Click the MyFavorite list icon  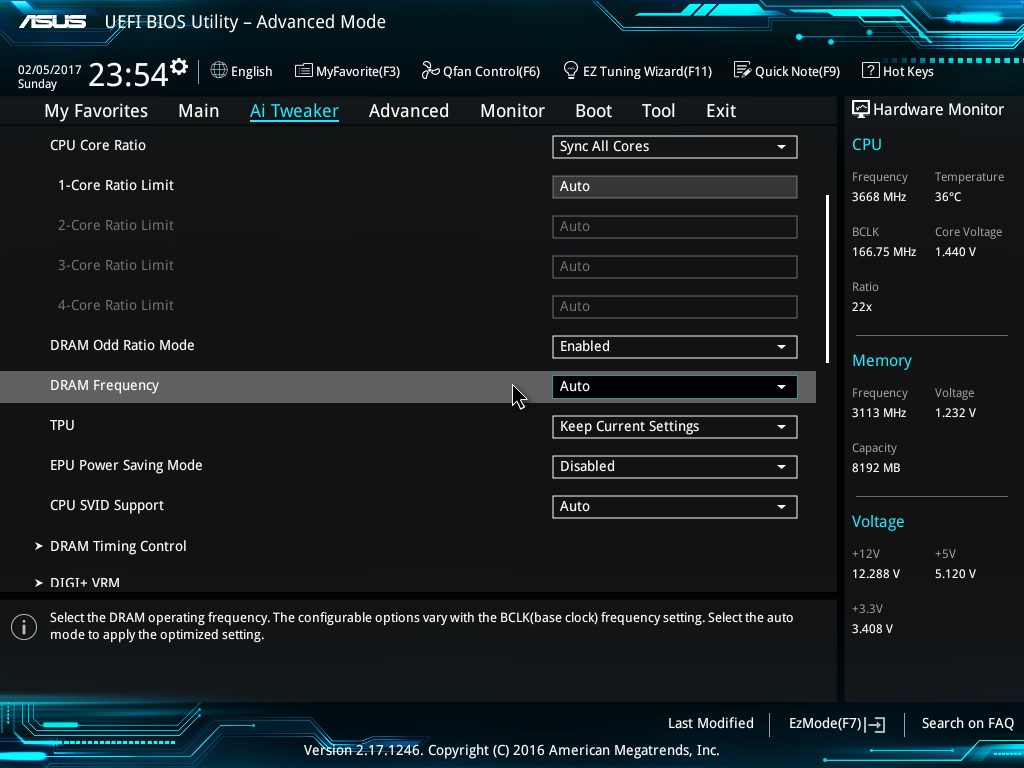[x=303, y=71]
